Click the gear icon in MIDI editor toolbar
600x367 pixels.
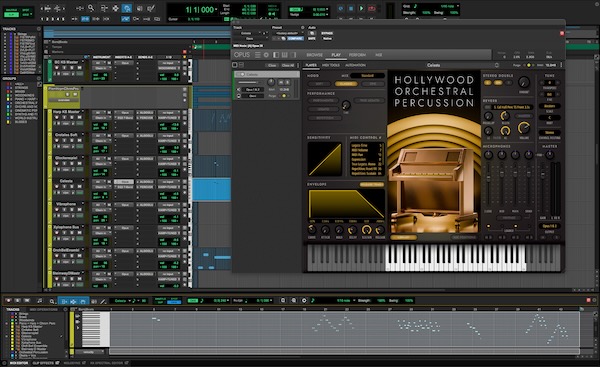pos(304,301)
